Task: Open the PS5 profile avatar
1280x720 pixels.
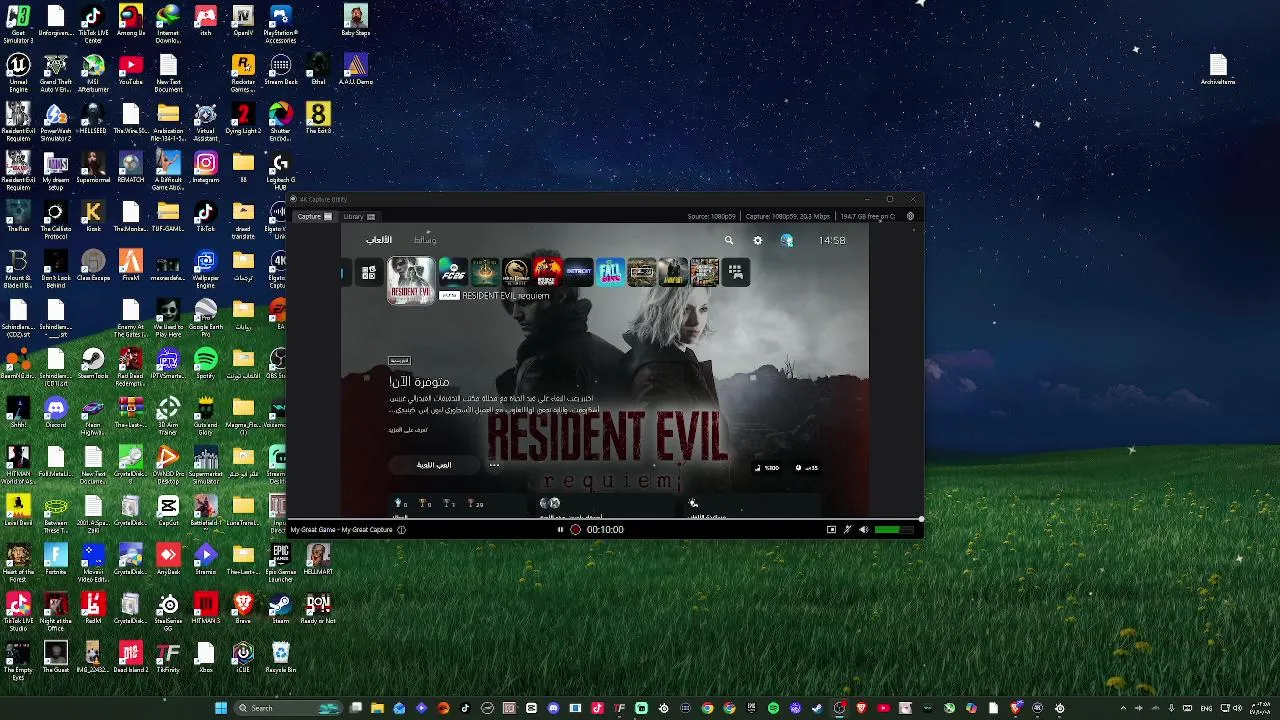Action: pos(787,240)
